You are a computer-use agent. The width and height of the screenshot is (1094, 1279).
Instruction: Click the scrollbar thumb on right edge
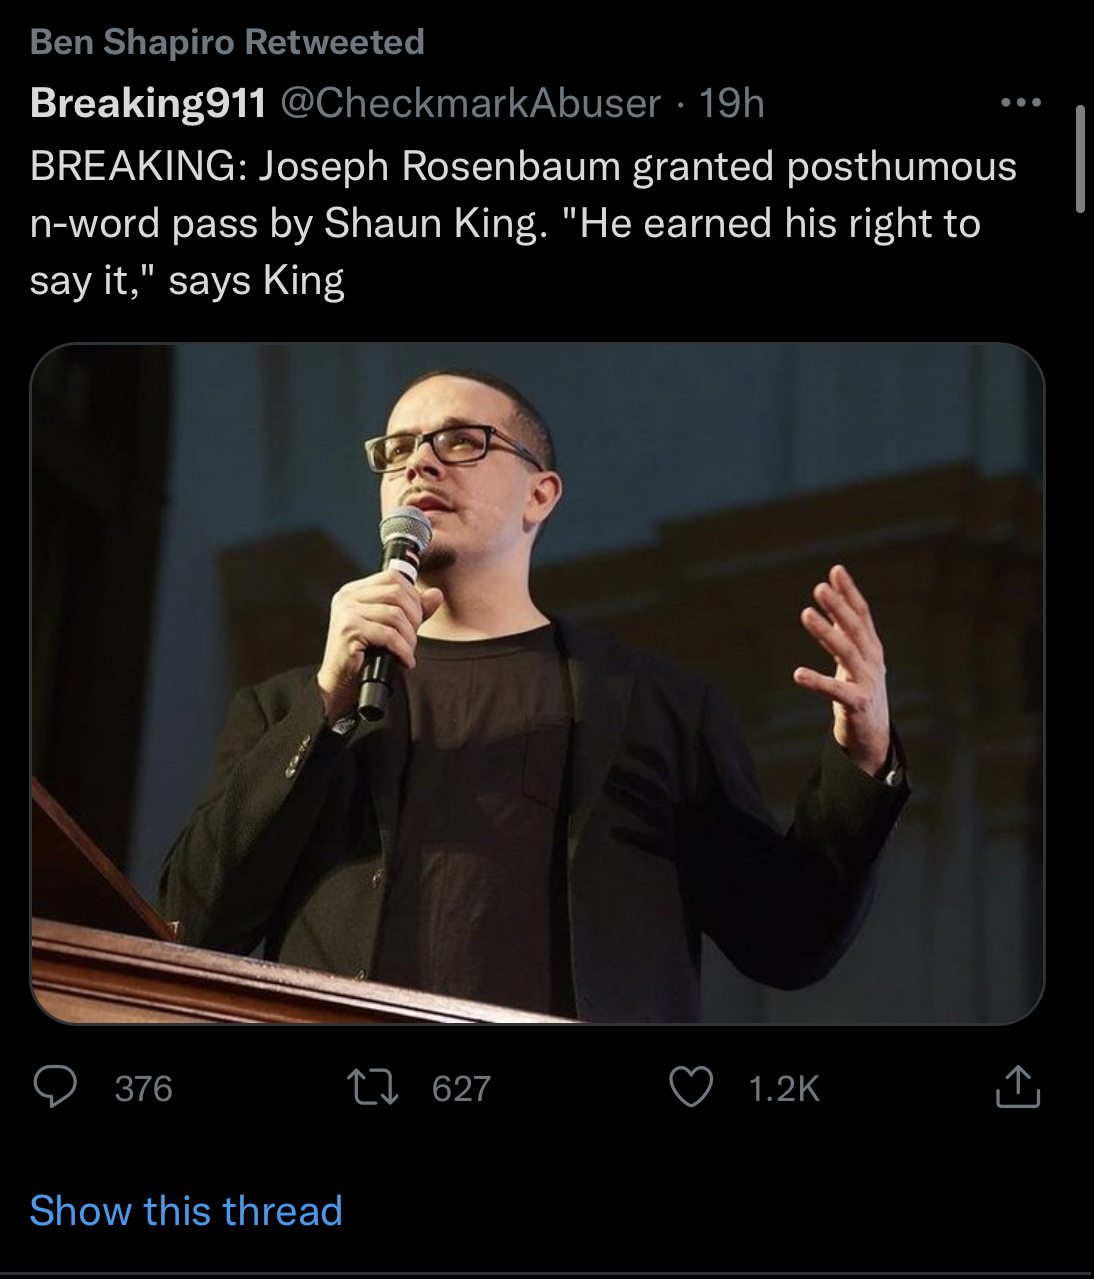tap(1080, 160)
